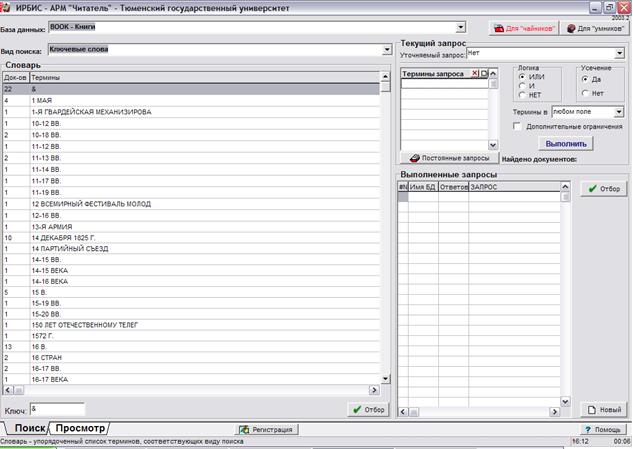
Task: Click the clear-list icon beside the red X
Action: [484, 74]
